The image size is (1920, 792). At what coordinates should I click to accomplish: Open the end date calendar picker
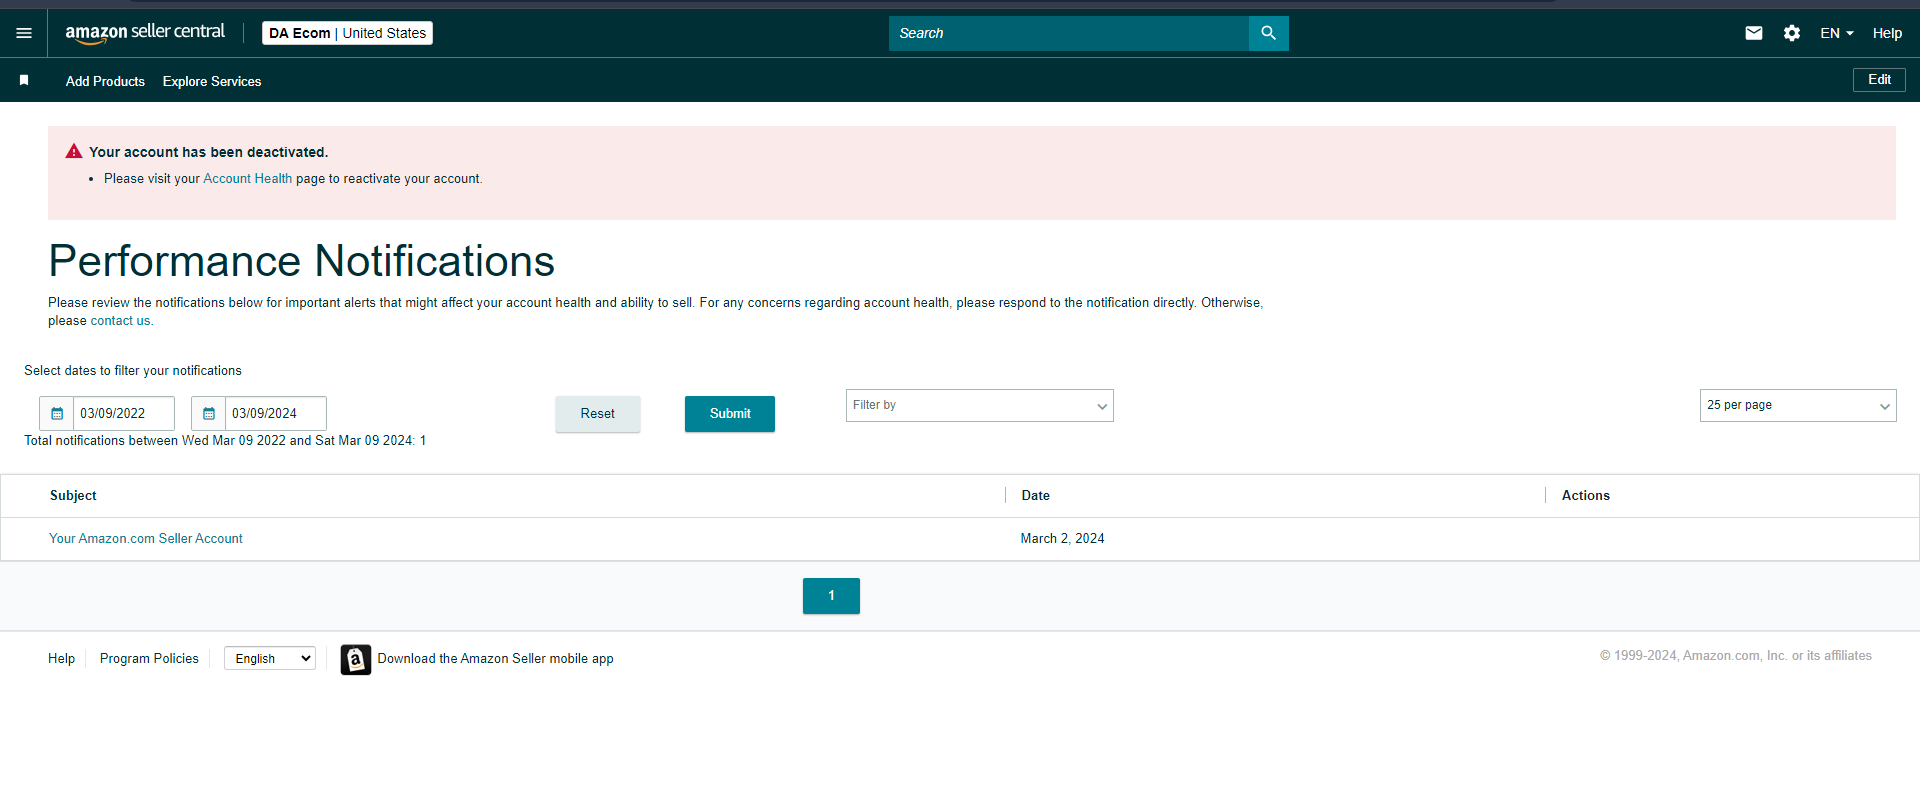pos(209,413)
